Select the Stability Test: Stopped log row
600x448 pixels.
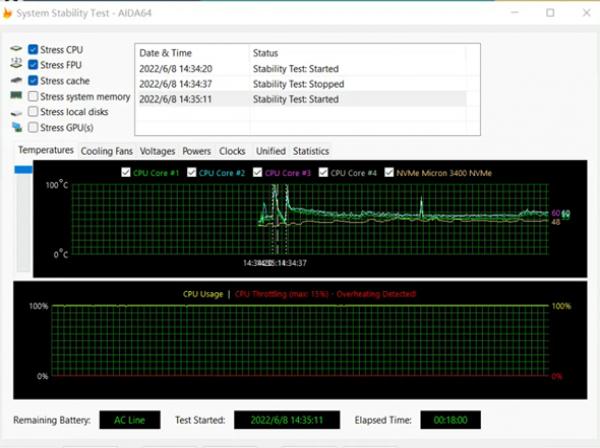tap(301, 84)
